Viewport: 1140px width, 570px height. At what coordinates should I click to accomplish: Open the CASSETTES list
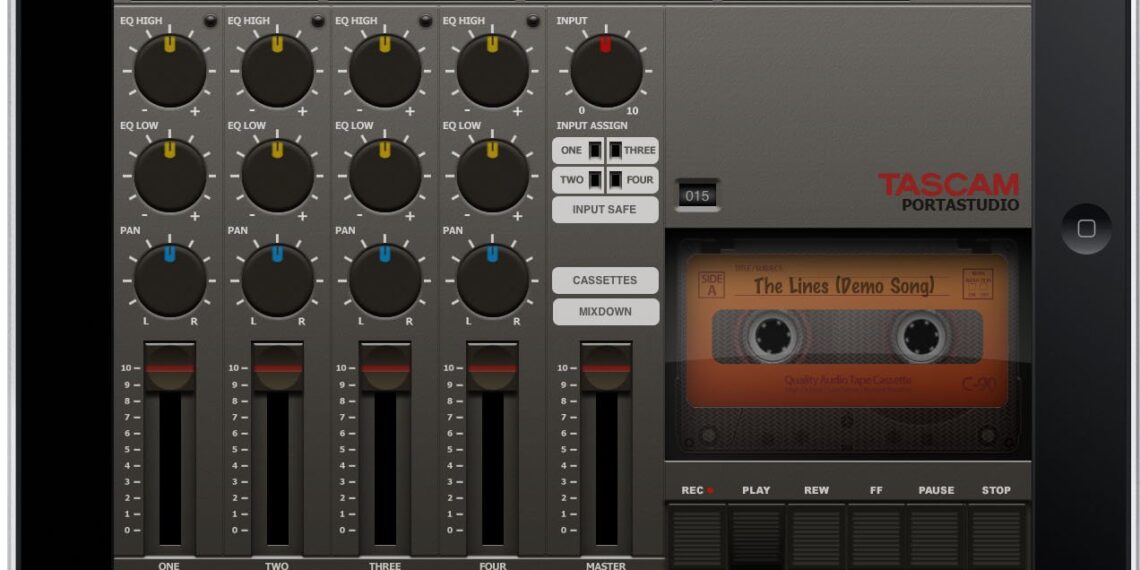pos(605,280)
